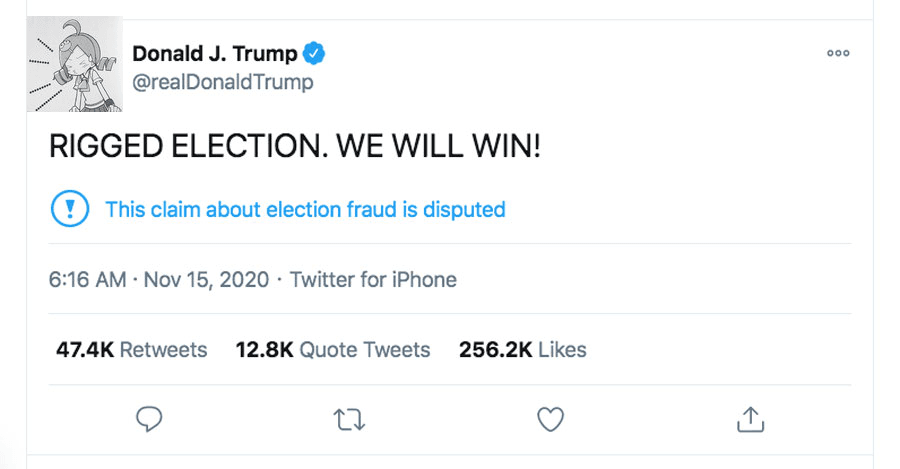Click the blue exclamation warning icon
The width and height of the screenshot is (900, 469).
pos(70,210)
